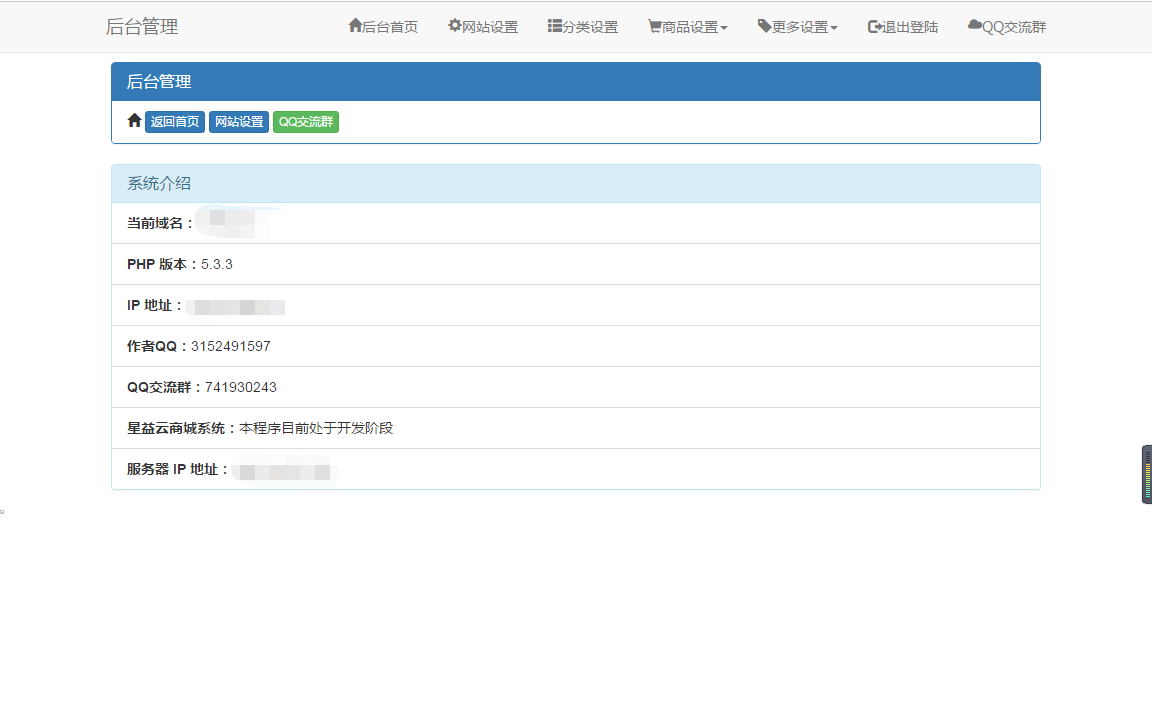Click the 后台管理 panel heading
1152x703 pixels.
tap(576, 82)
